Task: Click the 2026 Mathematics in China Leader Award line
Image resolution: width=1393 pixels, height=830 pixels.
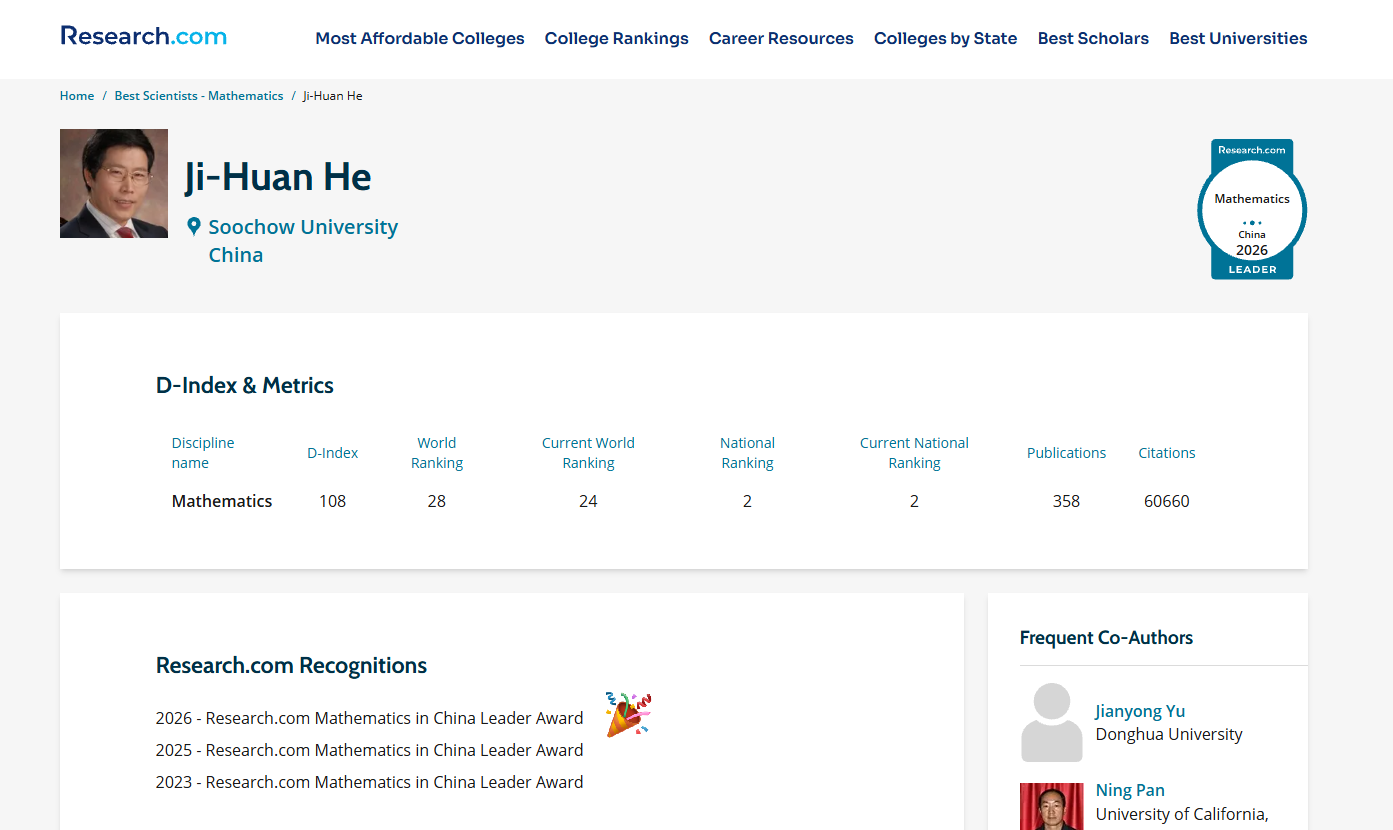Action: pyautogui.click(x=369, y=718)
